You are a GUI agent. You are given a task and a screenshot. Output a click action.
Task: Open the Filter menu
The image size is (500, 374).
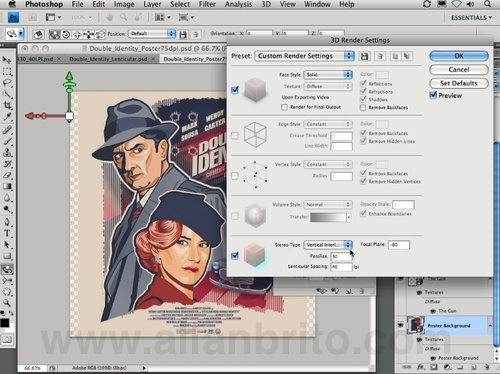coord(207,4)
